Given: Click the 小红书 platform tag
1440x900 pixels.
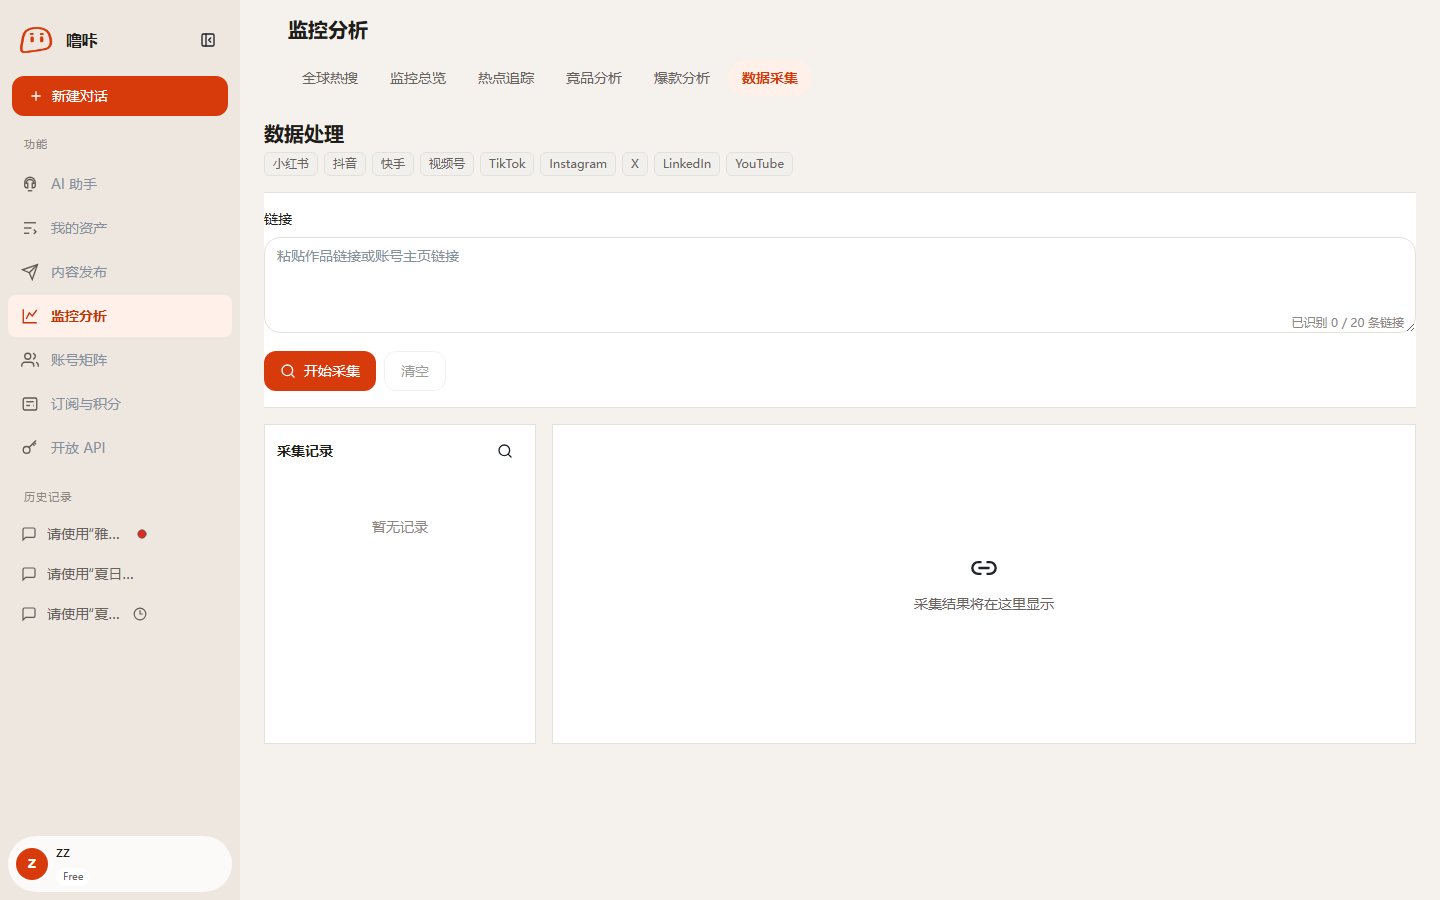Looking at the screenshot, I should click(291, 164).
